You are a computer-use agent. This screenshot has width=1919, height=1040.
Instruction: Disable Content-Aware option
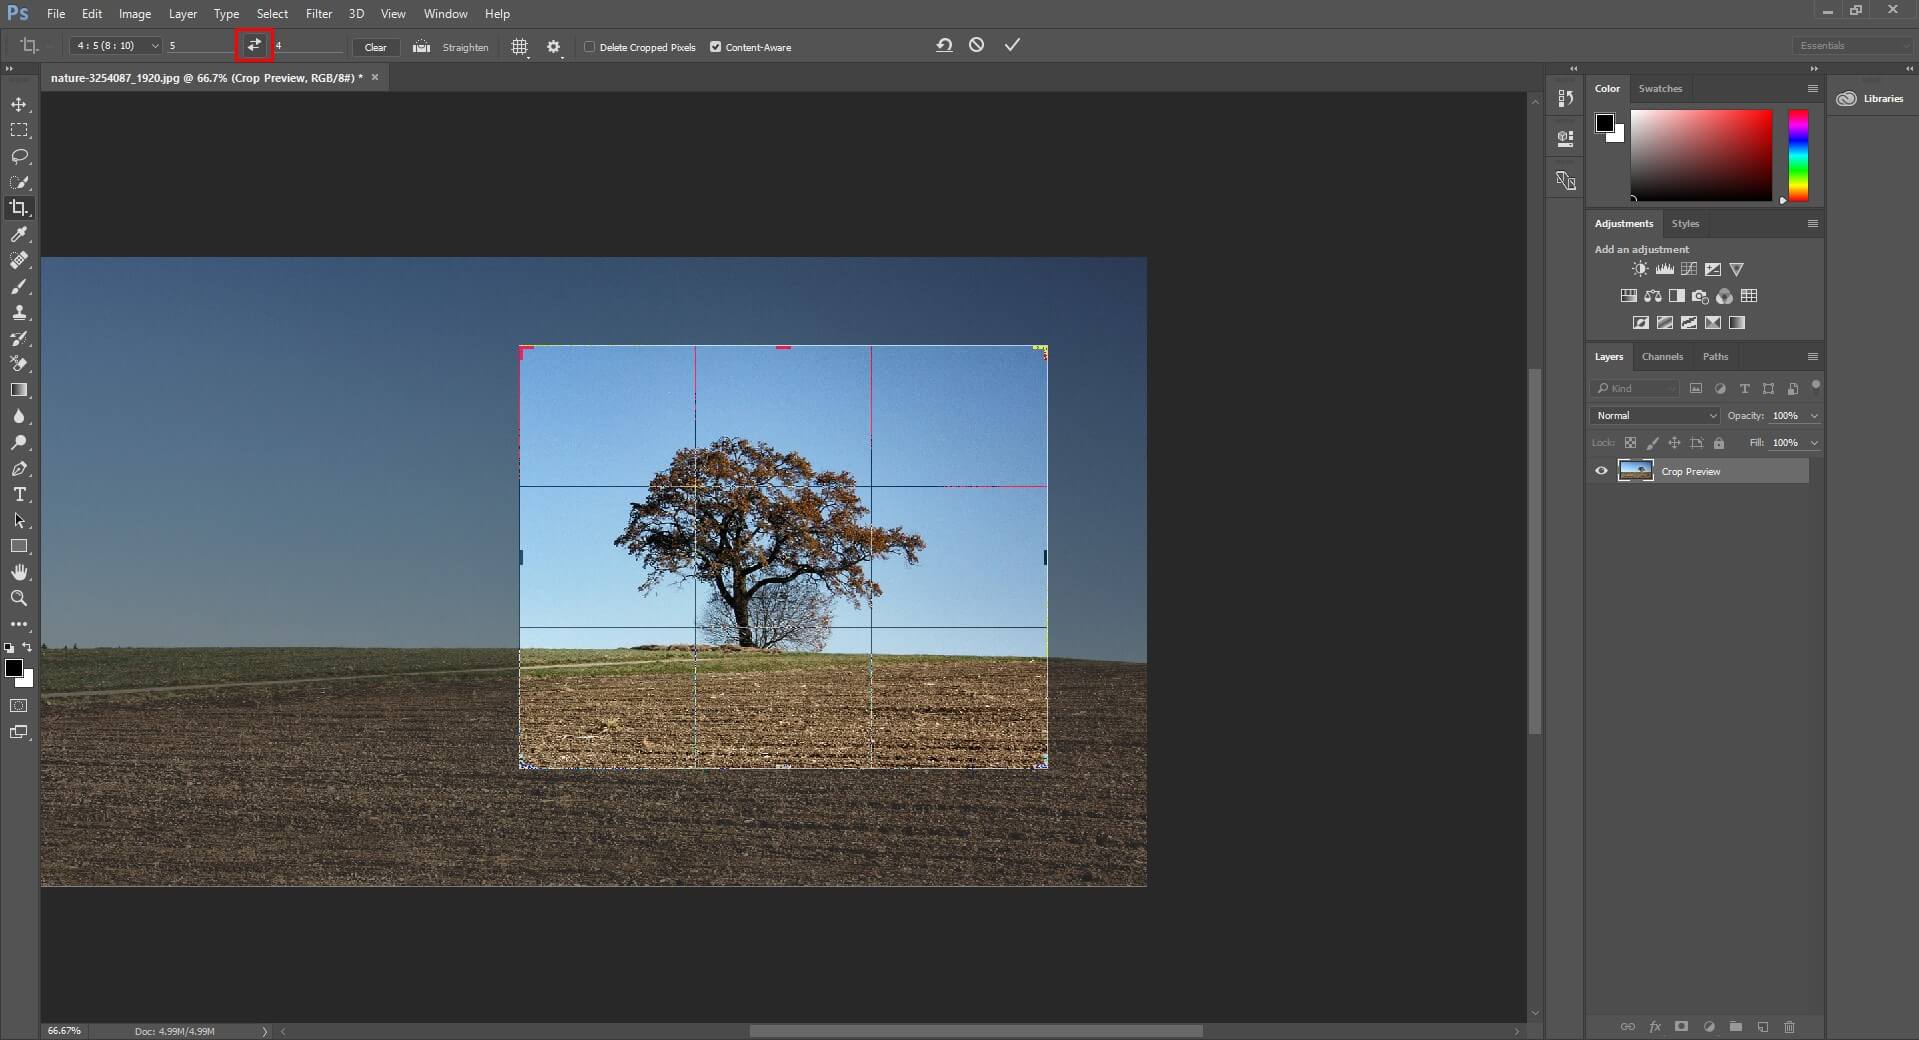pyautogui.click(x=716, y=46)
